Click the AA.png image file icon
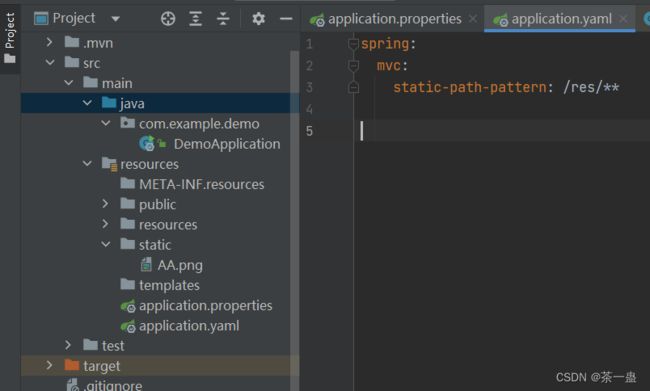The image size is (650, 391). pyautogui.click(x=146, y=265)
